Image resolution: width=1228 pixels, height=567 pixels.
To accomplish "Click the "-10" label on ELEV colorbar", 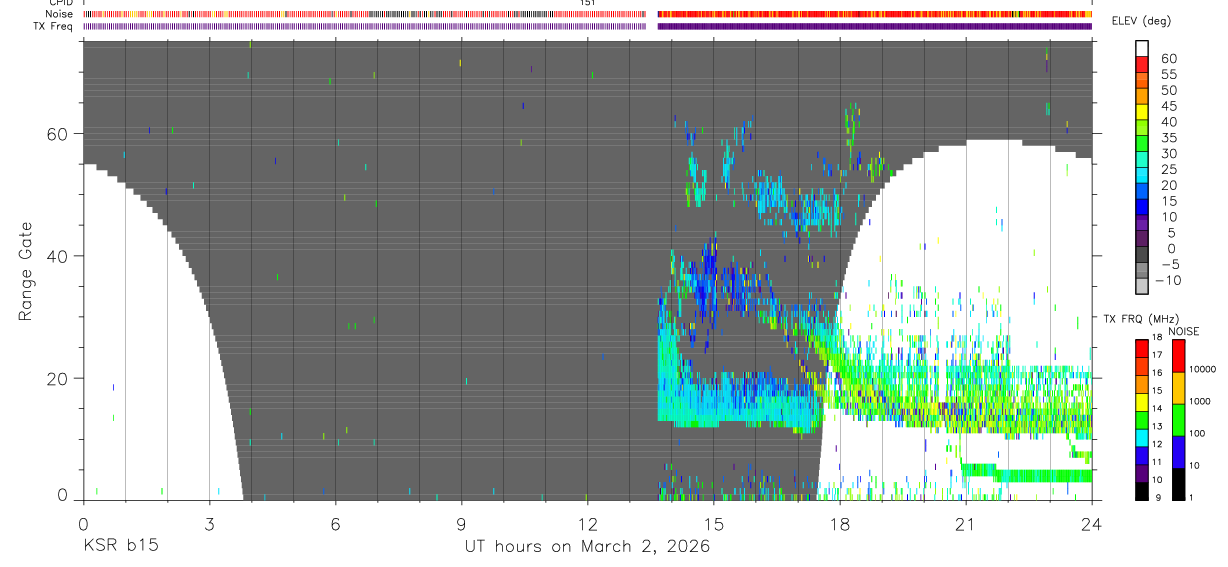I will click(1167, 280).
